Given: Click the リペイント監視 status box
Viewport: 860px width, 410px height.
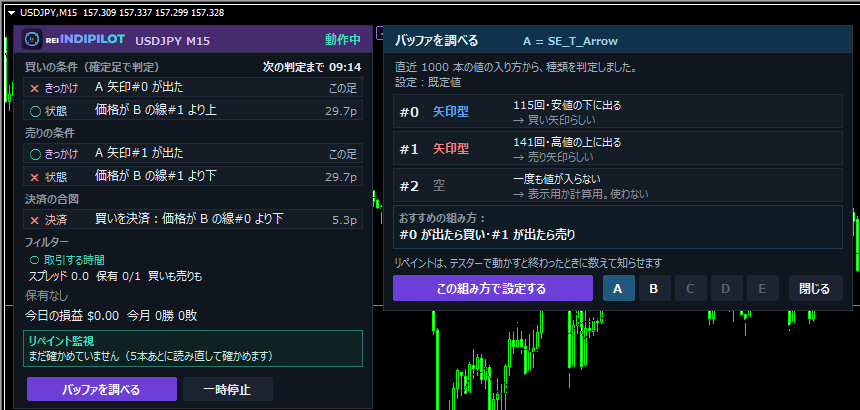Looking at the screenshot, I should (193, 348).
